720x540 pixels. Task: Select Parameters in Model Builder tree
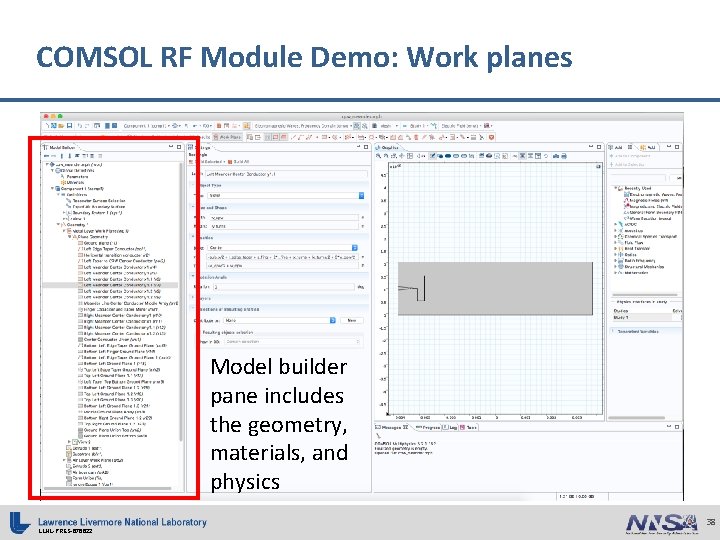coord(77,176)
